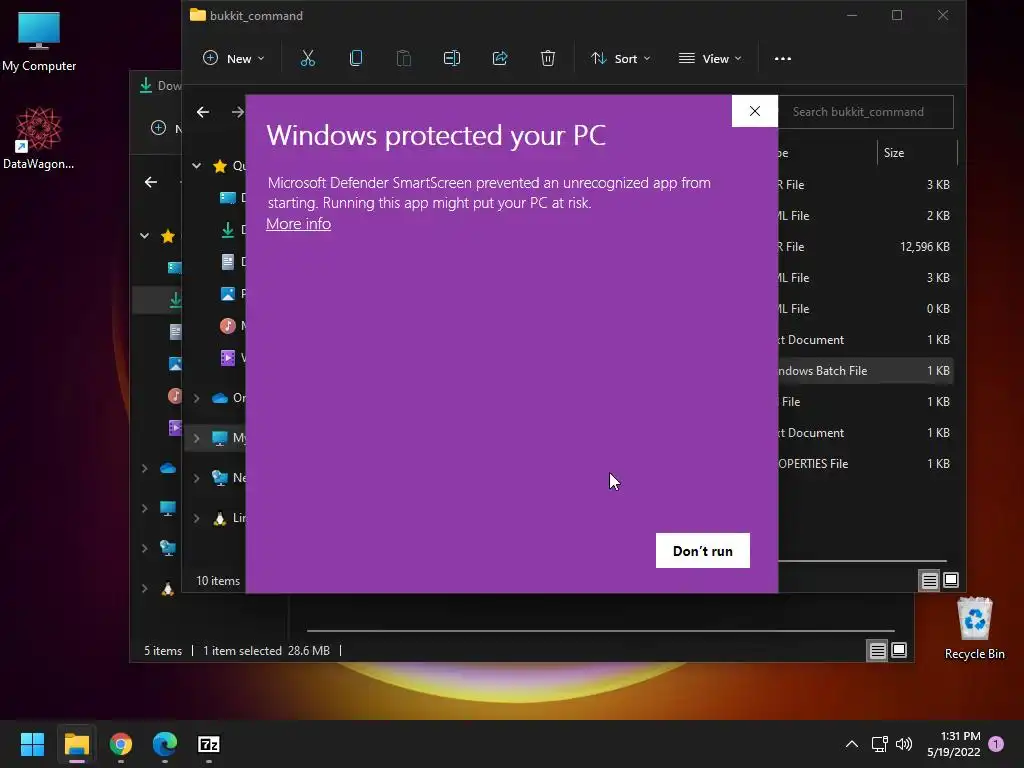Switch to details view in Downloads window
Viewport: 1024px width, 768px height.
pos(877,650)
